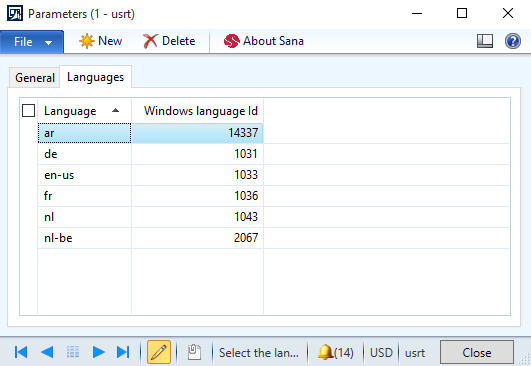531x366 pixels.
Task: Toggle the view layout icon
Action: (x=485, y=41)
